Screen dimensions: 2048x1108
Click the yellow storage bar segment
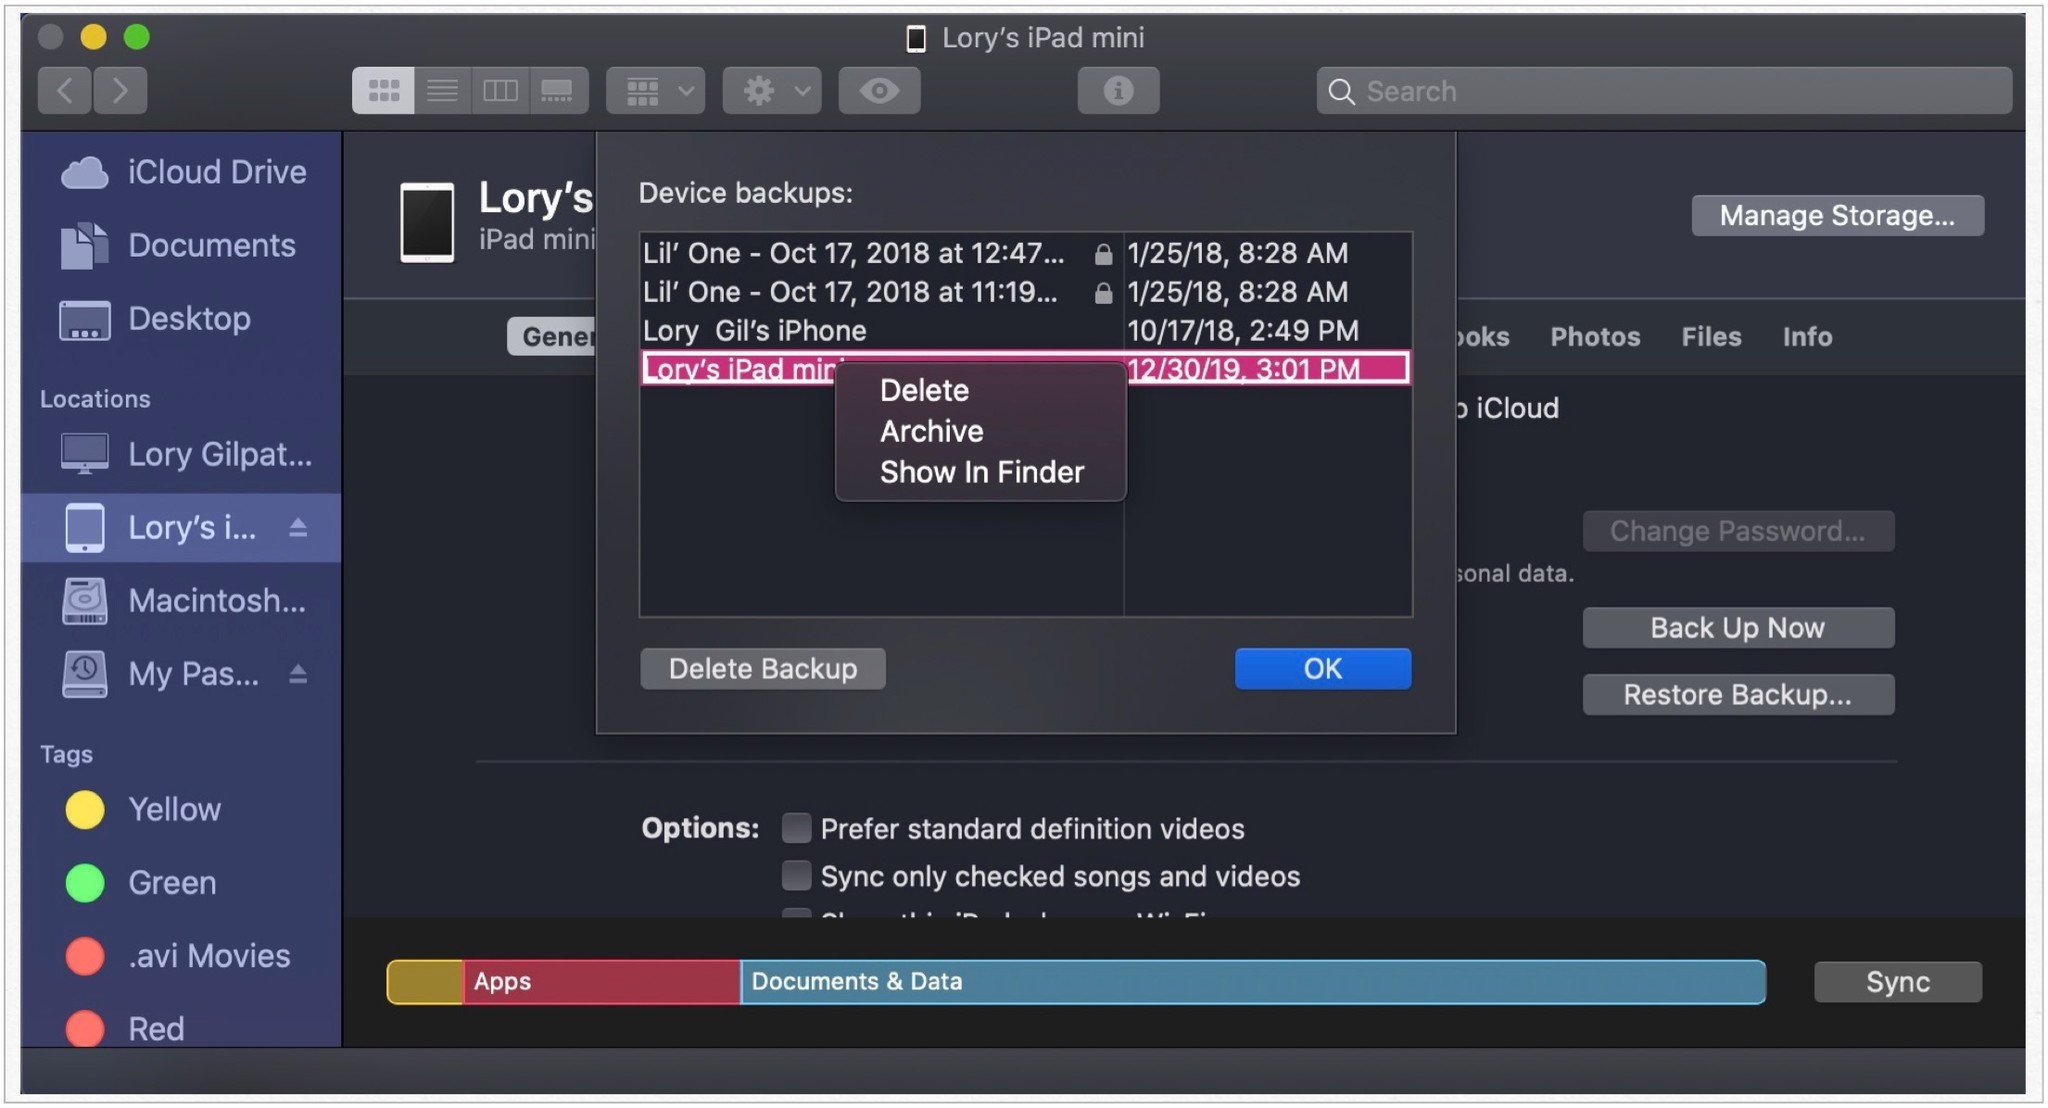click(425, 982)
